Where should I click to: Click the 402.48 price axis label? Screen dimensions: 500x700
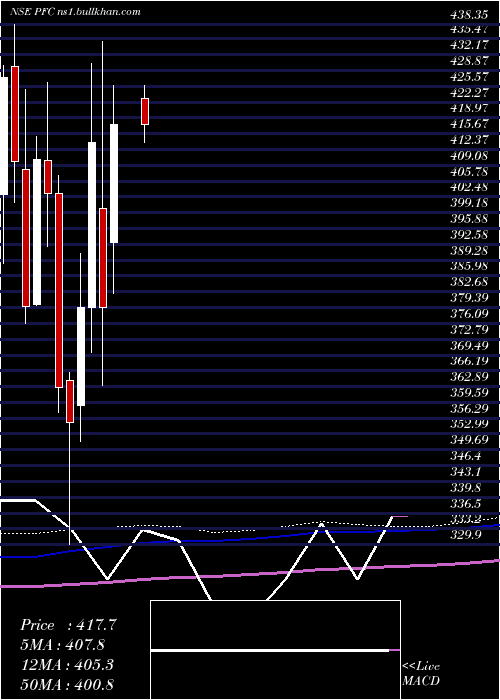(471, 187)
